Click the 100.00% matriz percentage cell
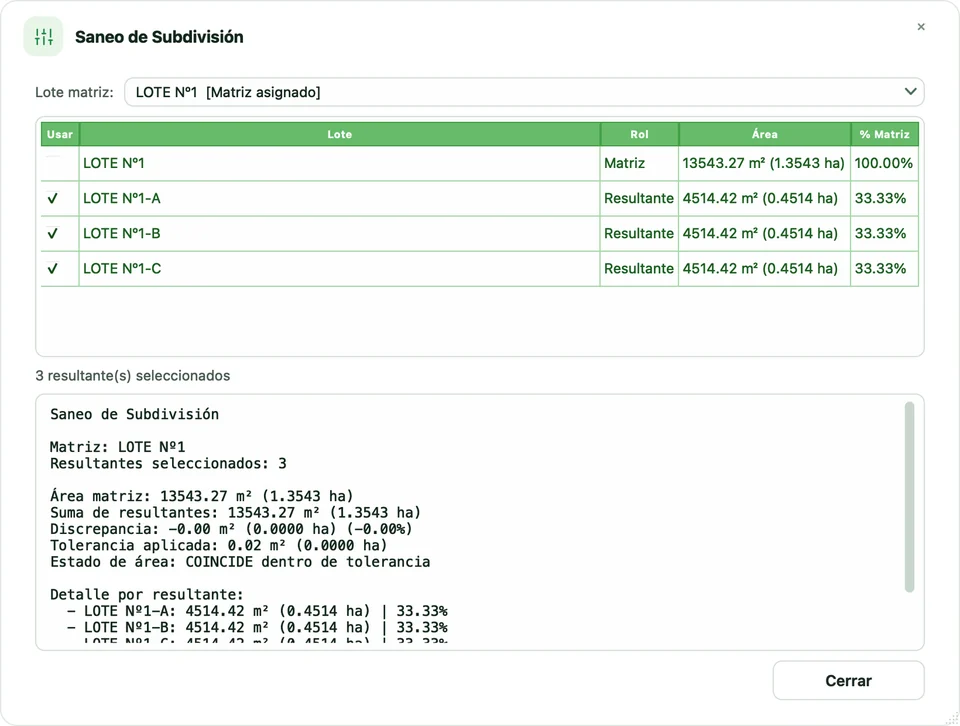Screen dimensions: 960x726 885,163
